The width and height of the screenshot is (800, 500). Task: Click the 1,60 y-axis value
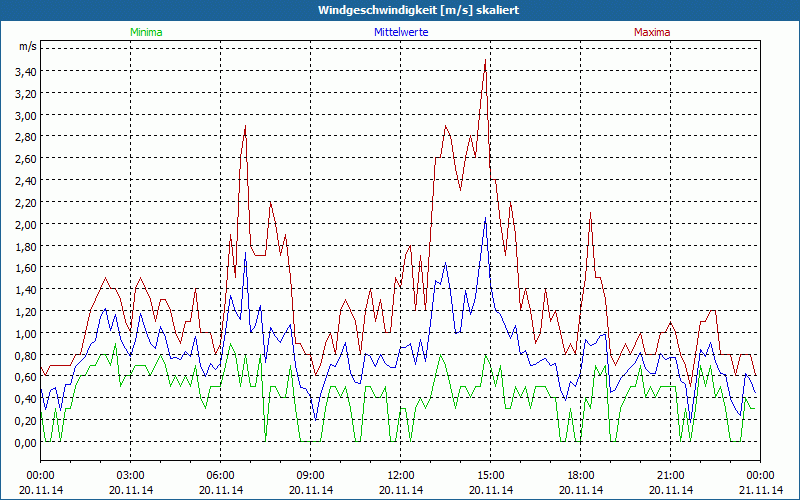click(x=26, y=268)
